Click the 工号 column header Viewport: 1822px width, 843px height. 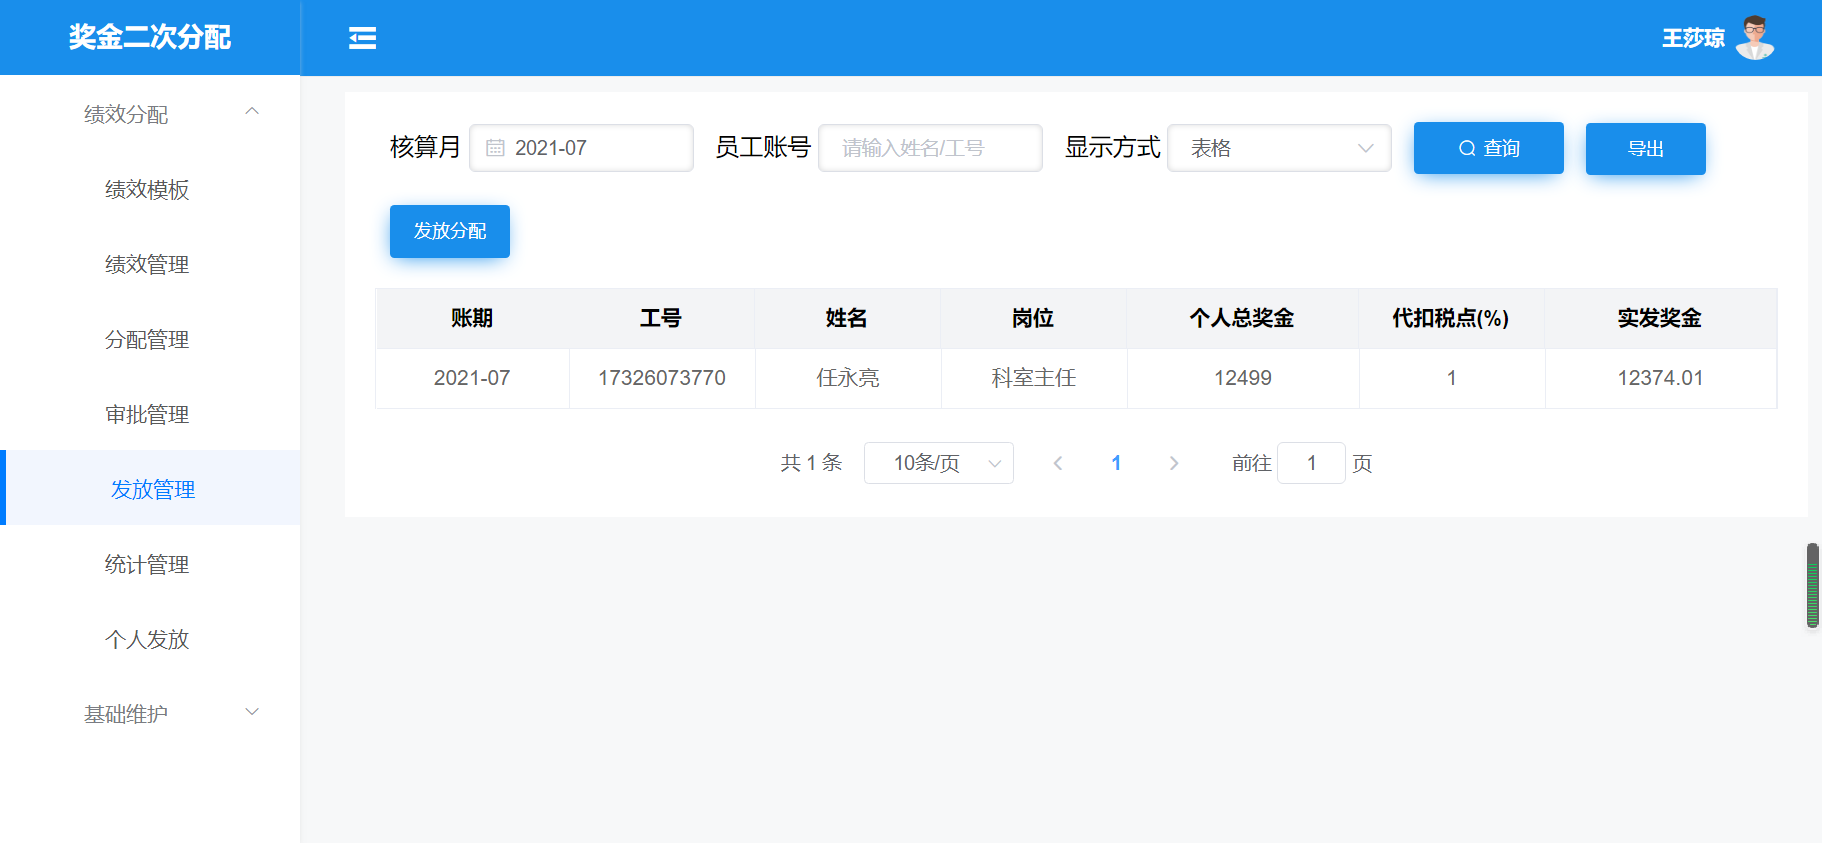coord(661,318)
